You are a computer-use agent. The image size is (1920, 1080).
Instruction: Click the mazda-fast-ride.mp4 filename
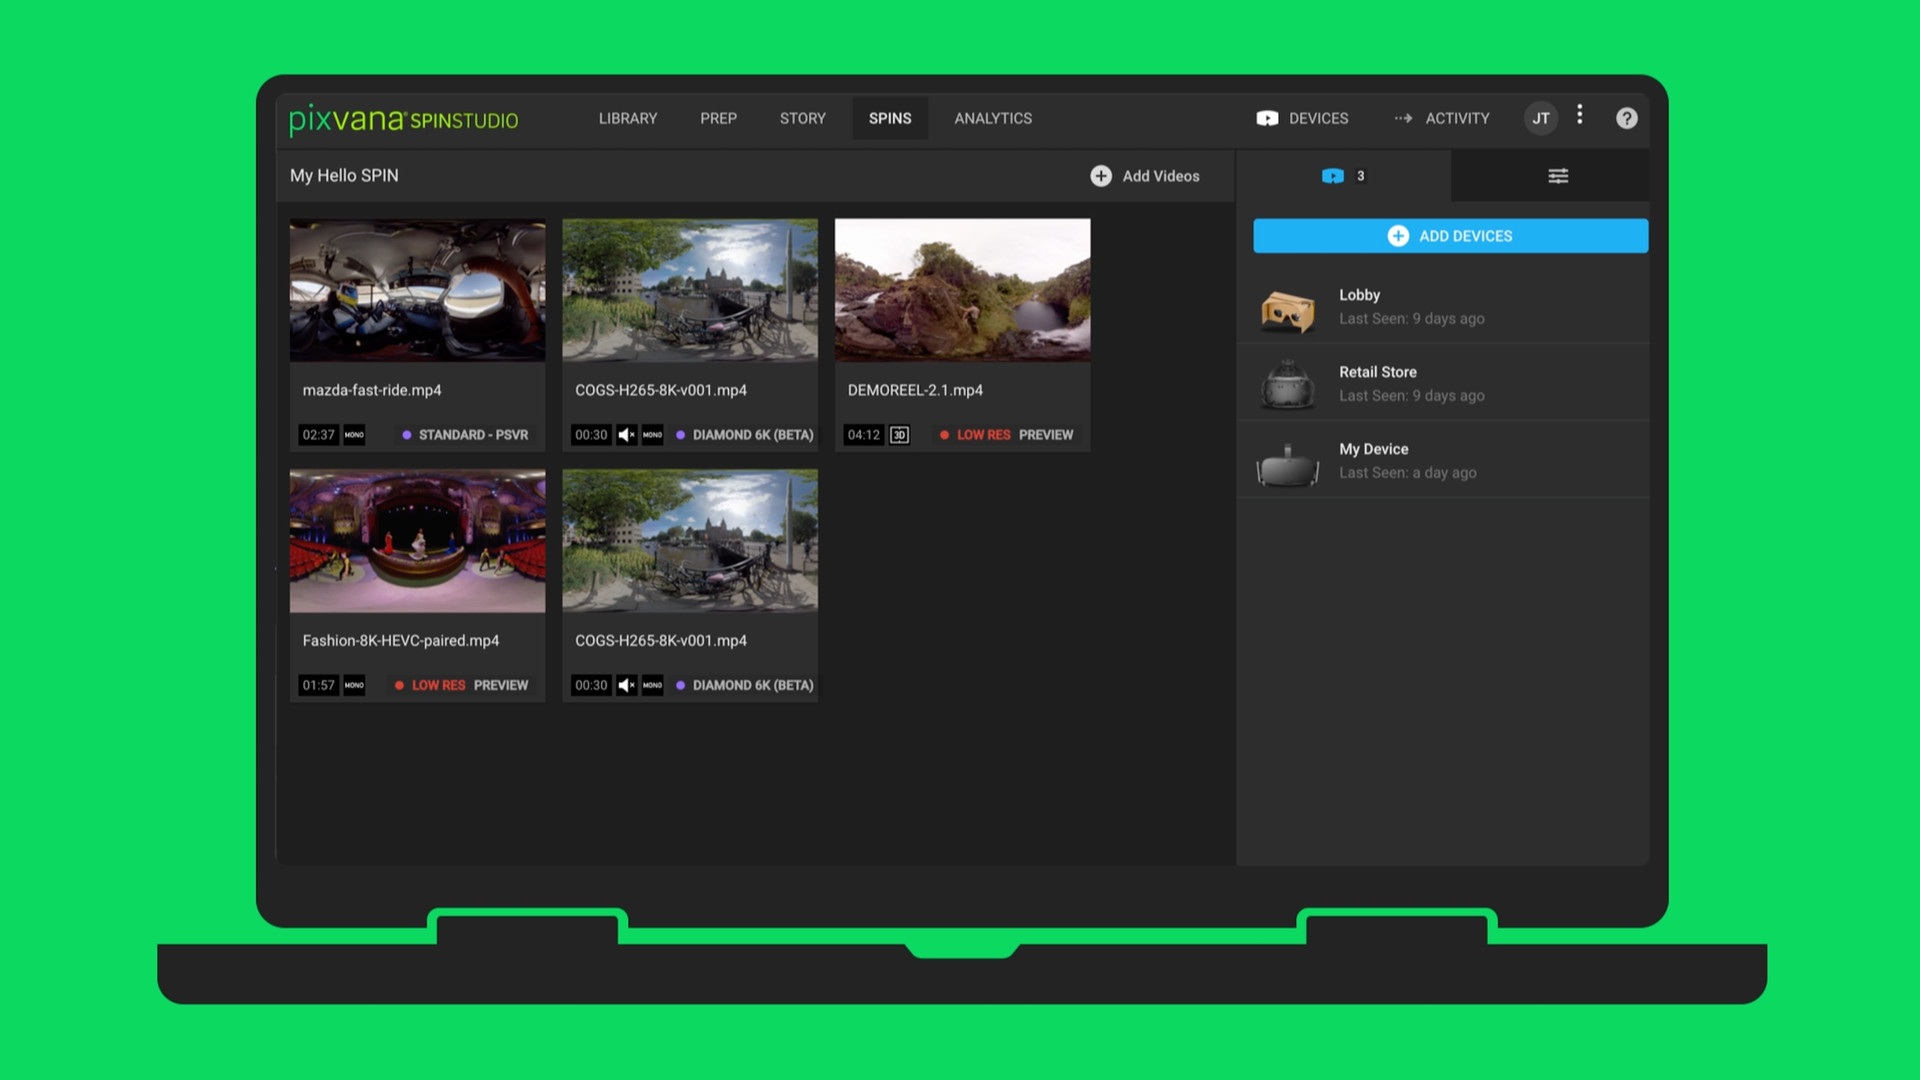coord(372,390)
